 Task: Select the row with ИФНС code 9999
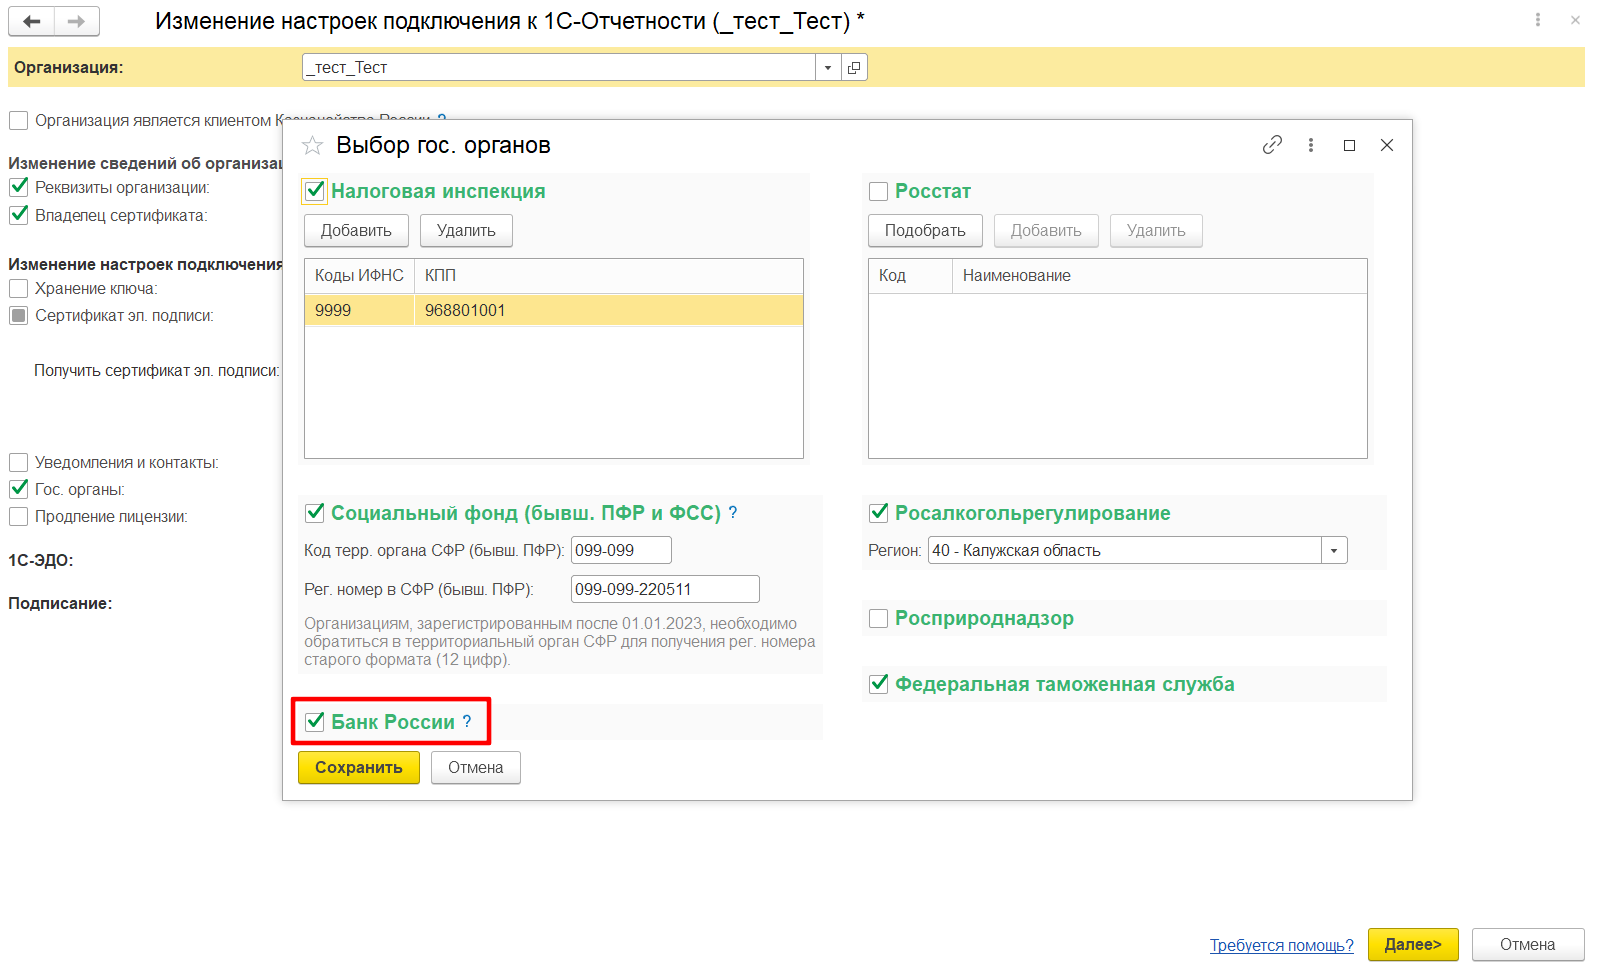[553, 310]
